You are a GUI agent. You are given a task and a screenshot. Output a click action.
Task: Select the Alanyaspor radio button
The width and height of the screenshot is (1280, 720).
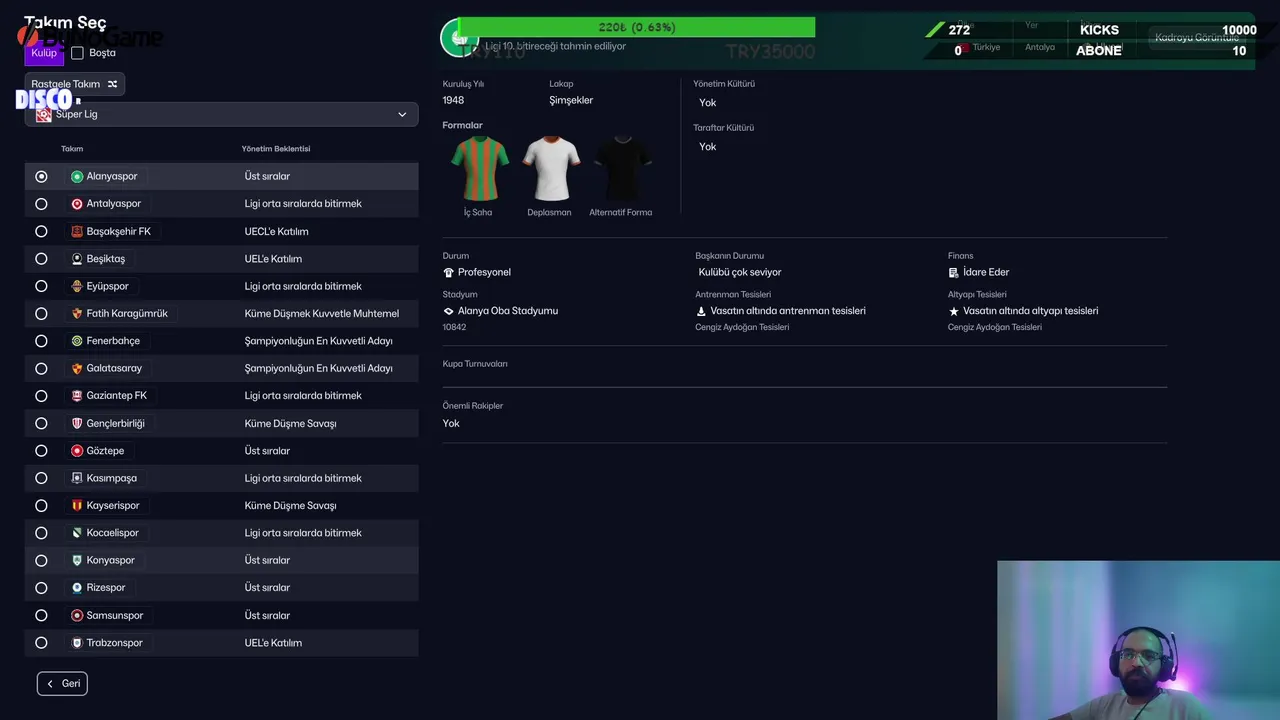pyautogui.click(x=41, y=176)
